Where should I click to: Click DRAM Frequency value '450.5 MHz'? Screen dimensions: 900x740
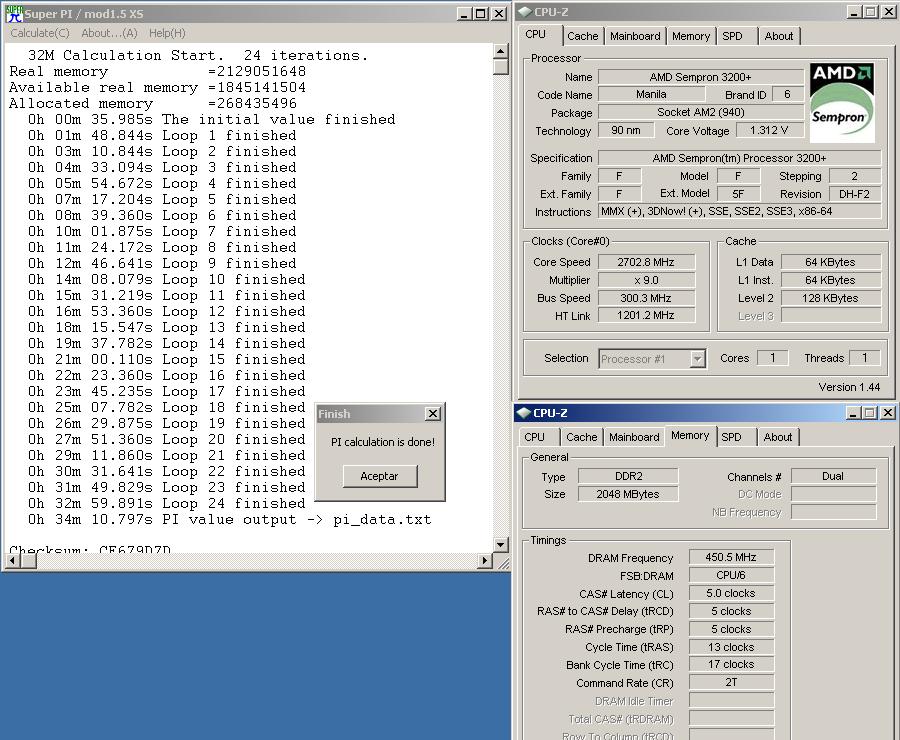731,557
